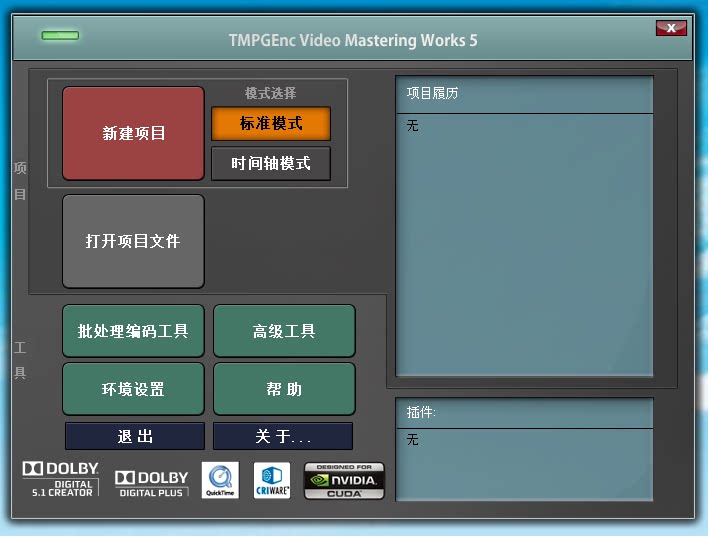Click the NVIDIA CUDA badge

coord(344,480)
